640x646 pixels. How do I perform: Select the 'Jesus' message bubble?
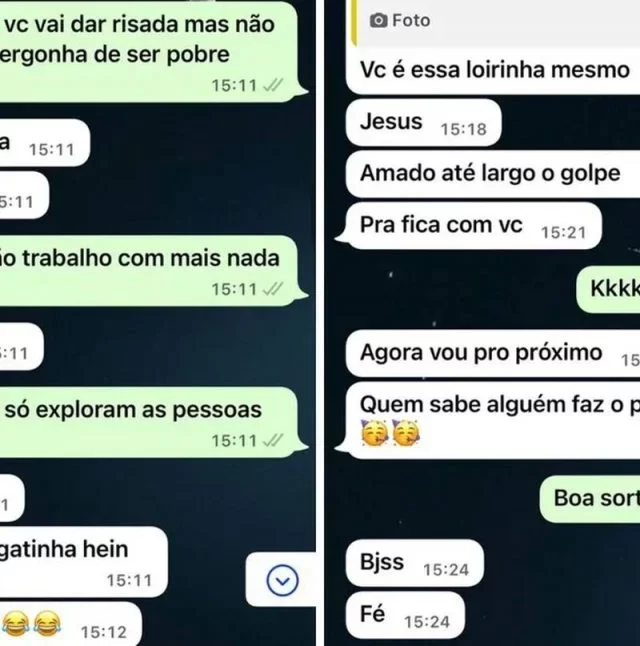point(424,122)
